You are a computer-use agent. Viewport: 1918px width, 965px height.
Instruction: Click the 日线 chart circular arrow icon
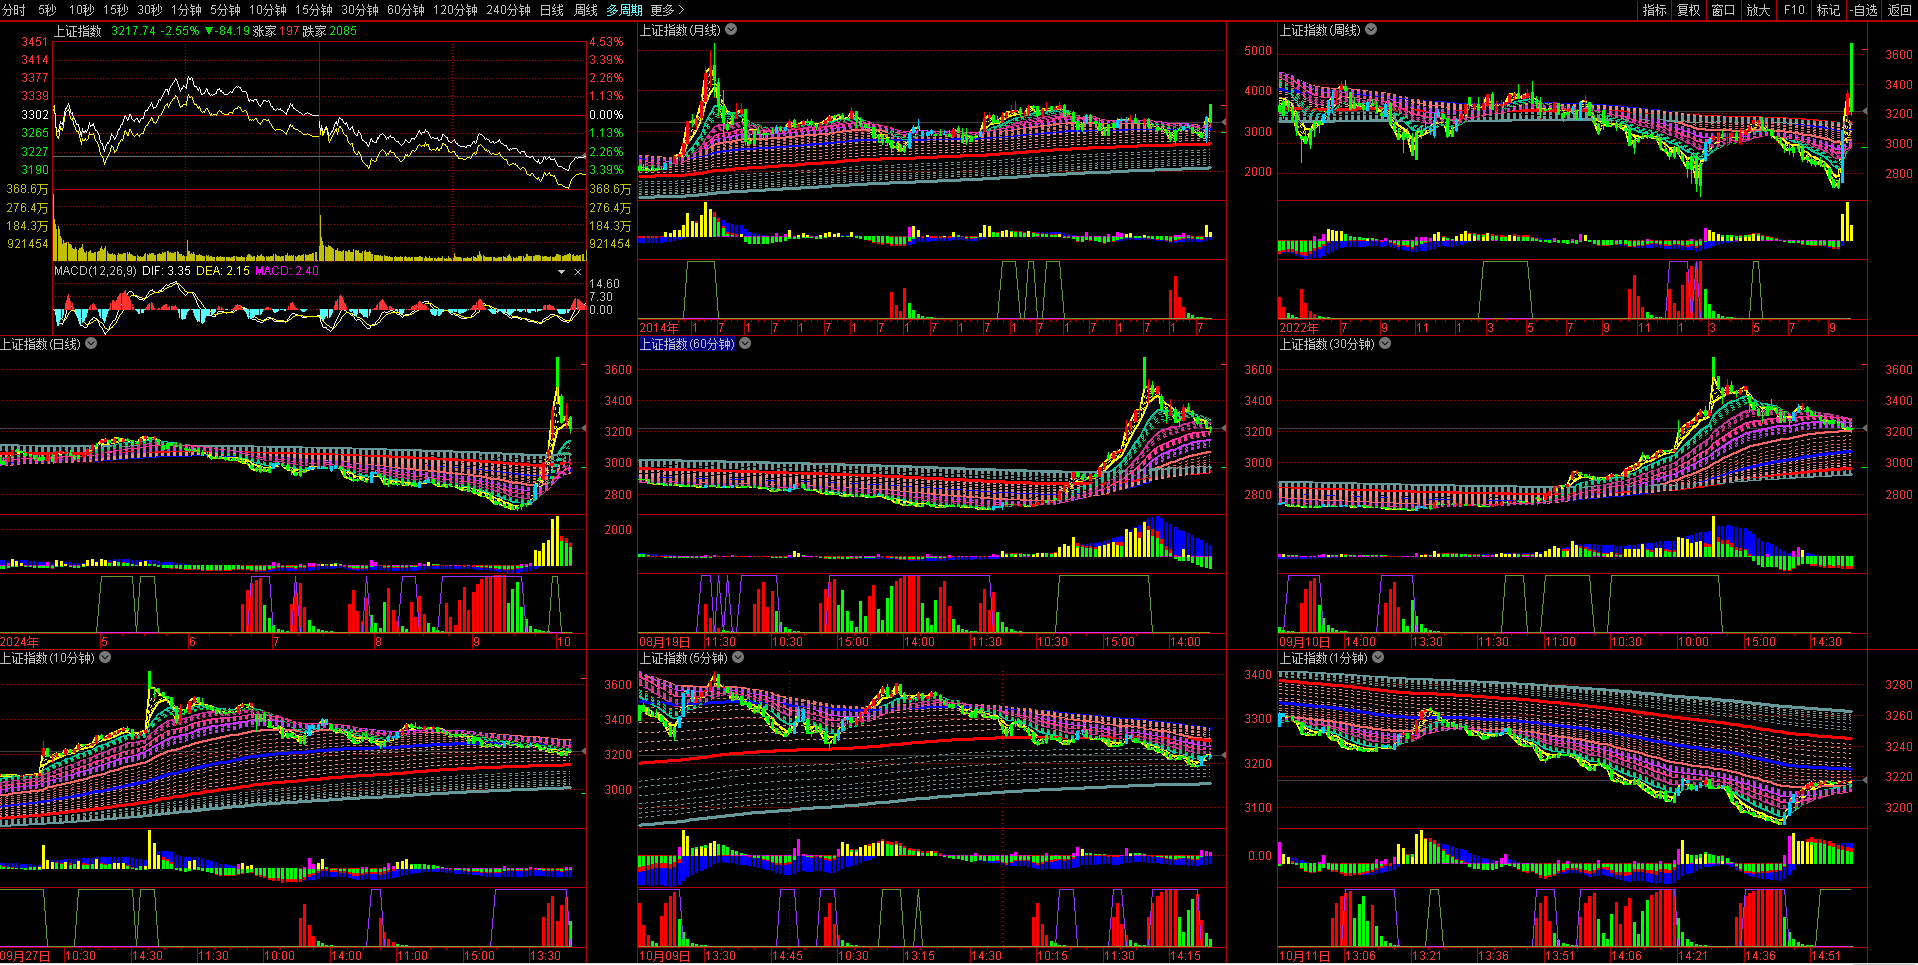(91, 344)
